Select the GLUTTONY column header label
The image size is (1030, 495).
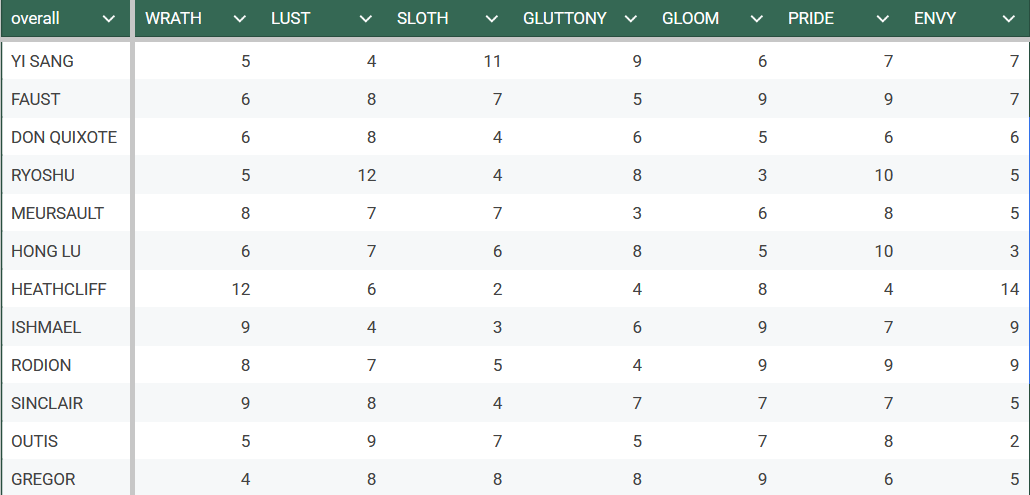click(565, 18)
